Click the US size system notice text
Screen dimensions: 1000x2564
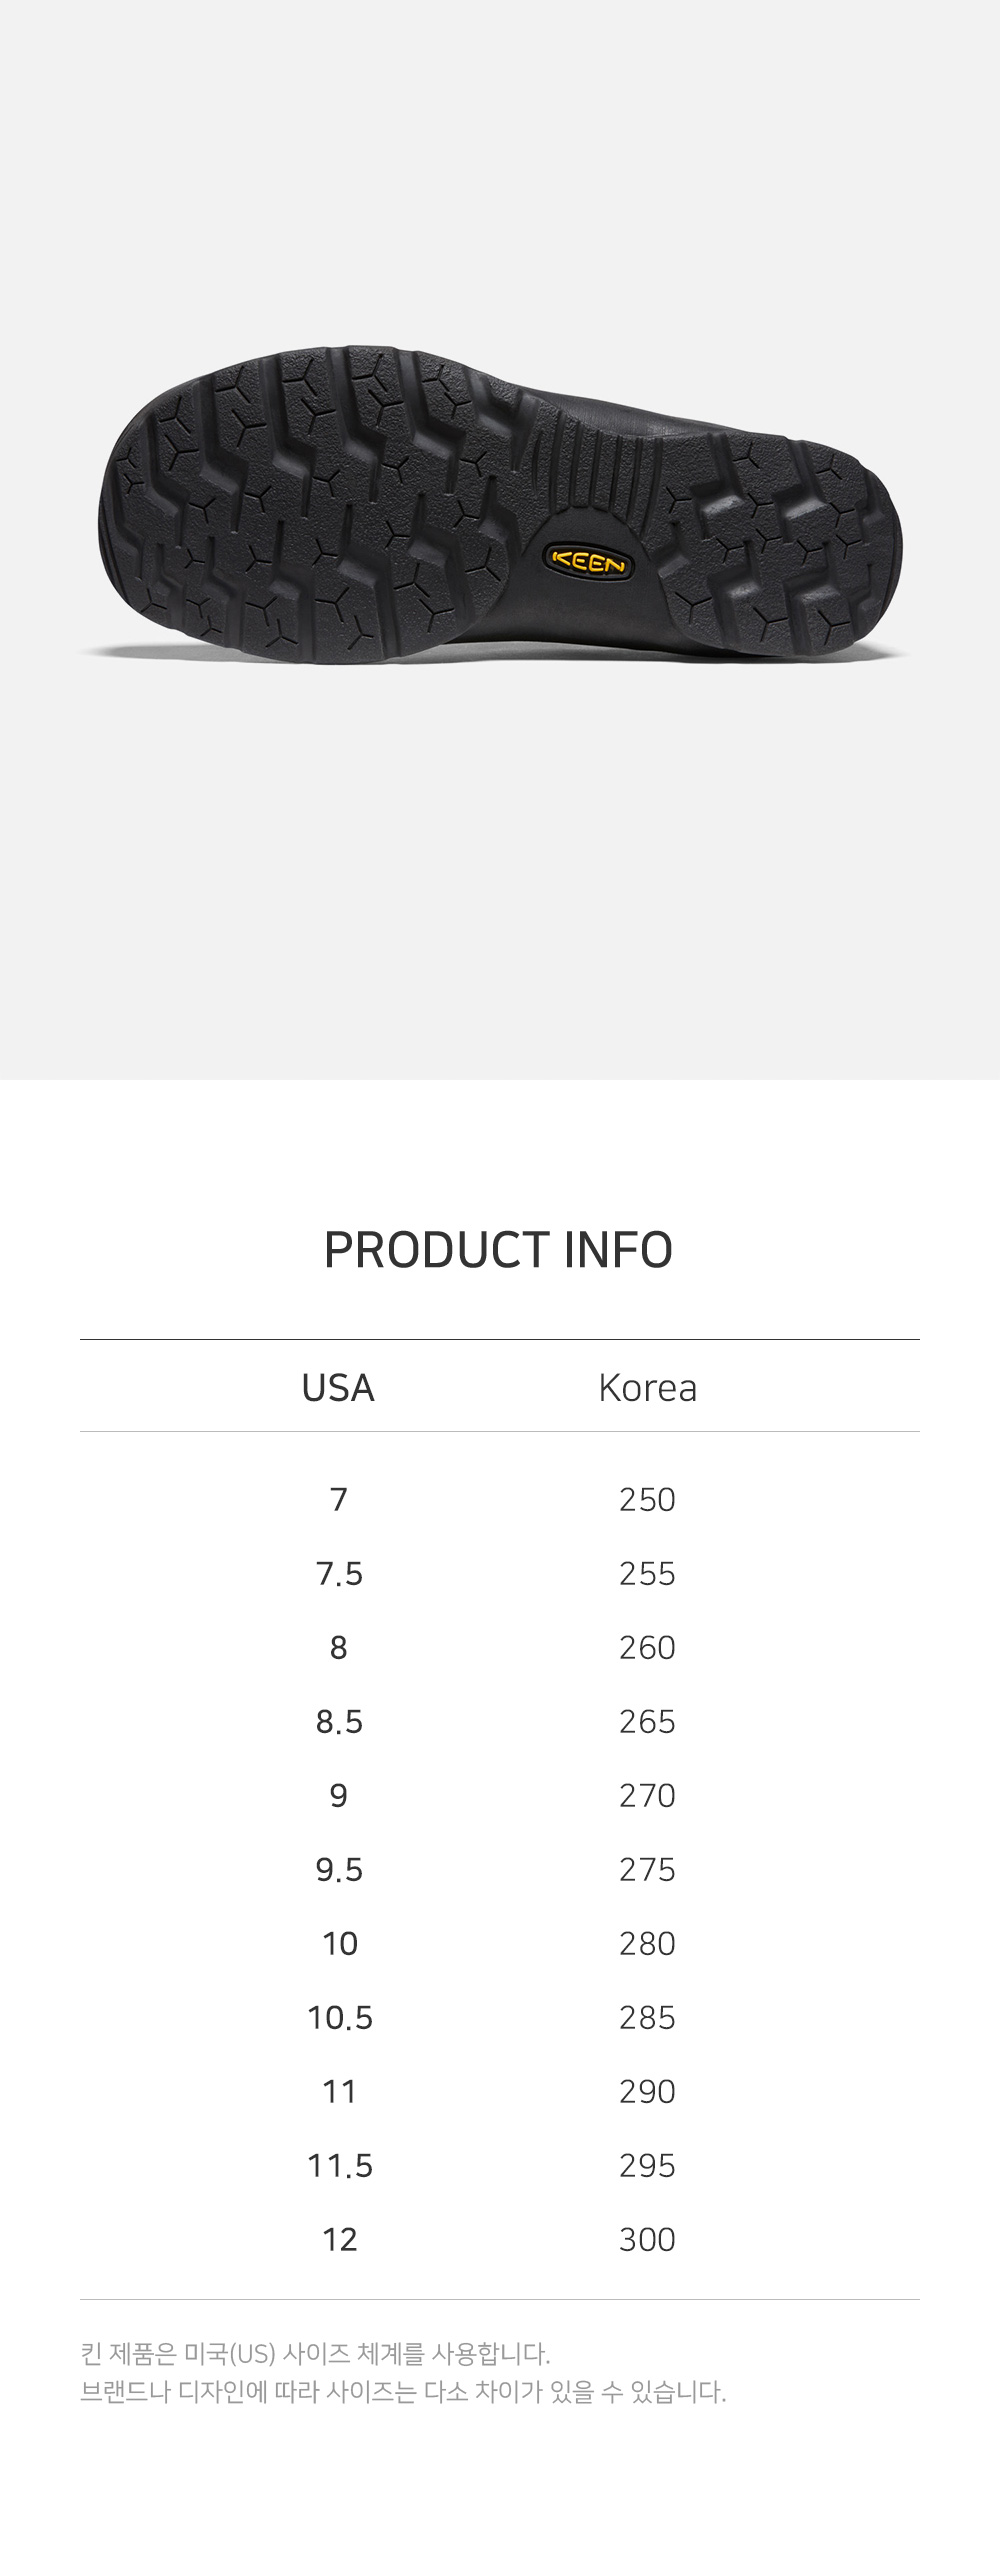click(315, 2353)
